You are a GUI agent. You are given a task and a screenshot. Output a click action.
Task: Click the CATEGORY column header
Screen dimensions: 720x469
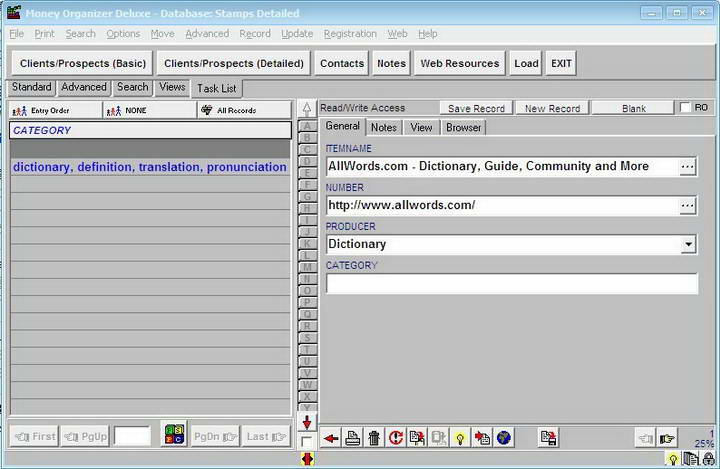pyautogui.click(x=150, y=130)
